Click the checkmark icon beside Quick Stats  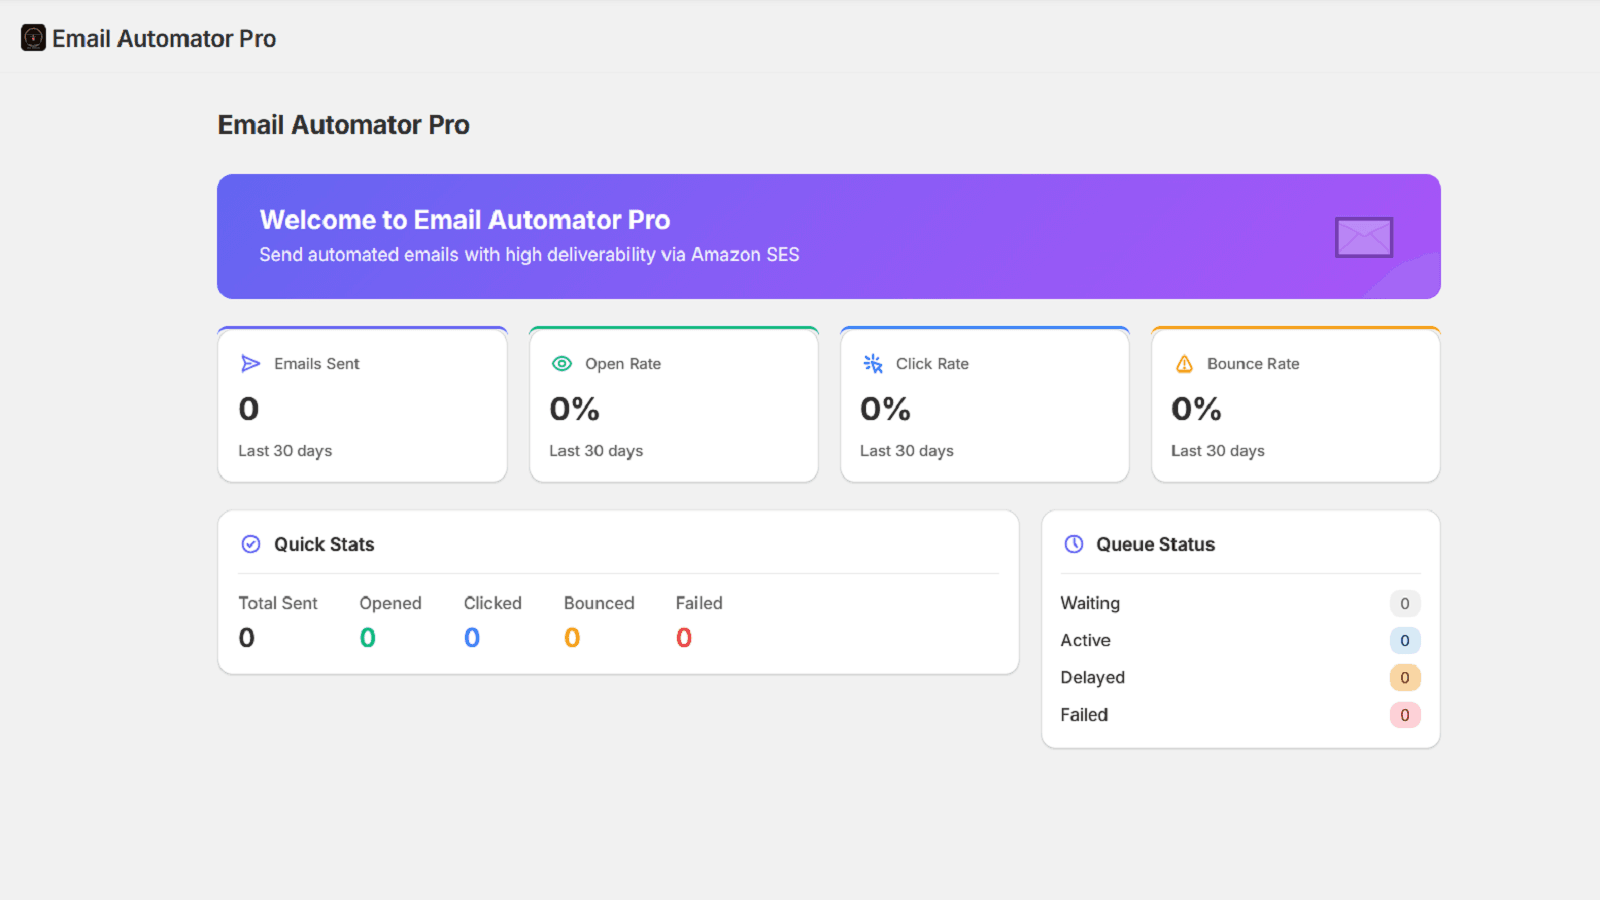pyautogui.click(x=251, y=544)
